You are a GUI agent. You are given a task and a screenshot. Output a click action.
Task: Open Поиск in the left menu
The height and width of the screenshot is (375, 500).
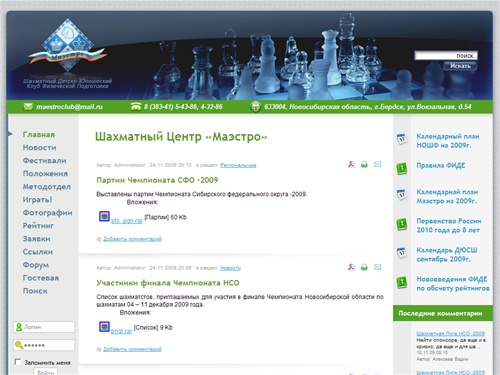35,291
